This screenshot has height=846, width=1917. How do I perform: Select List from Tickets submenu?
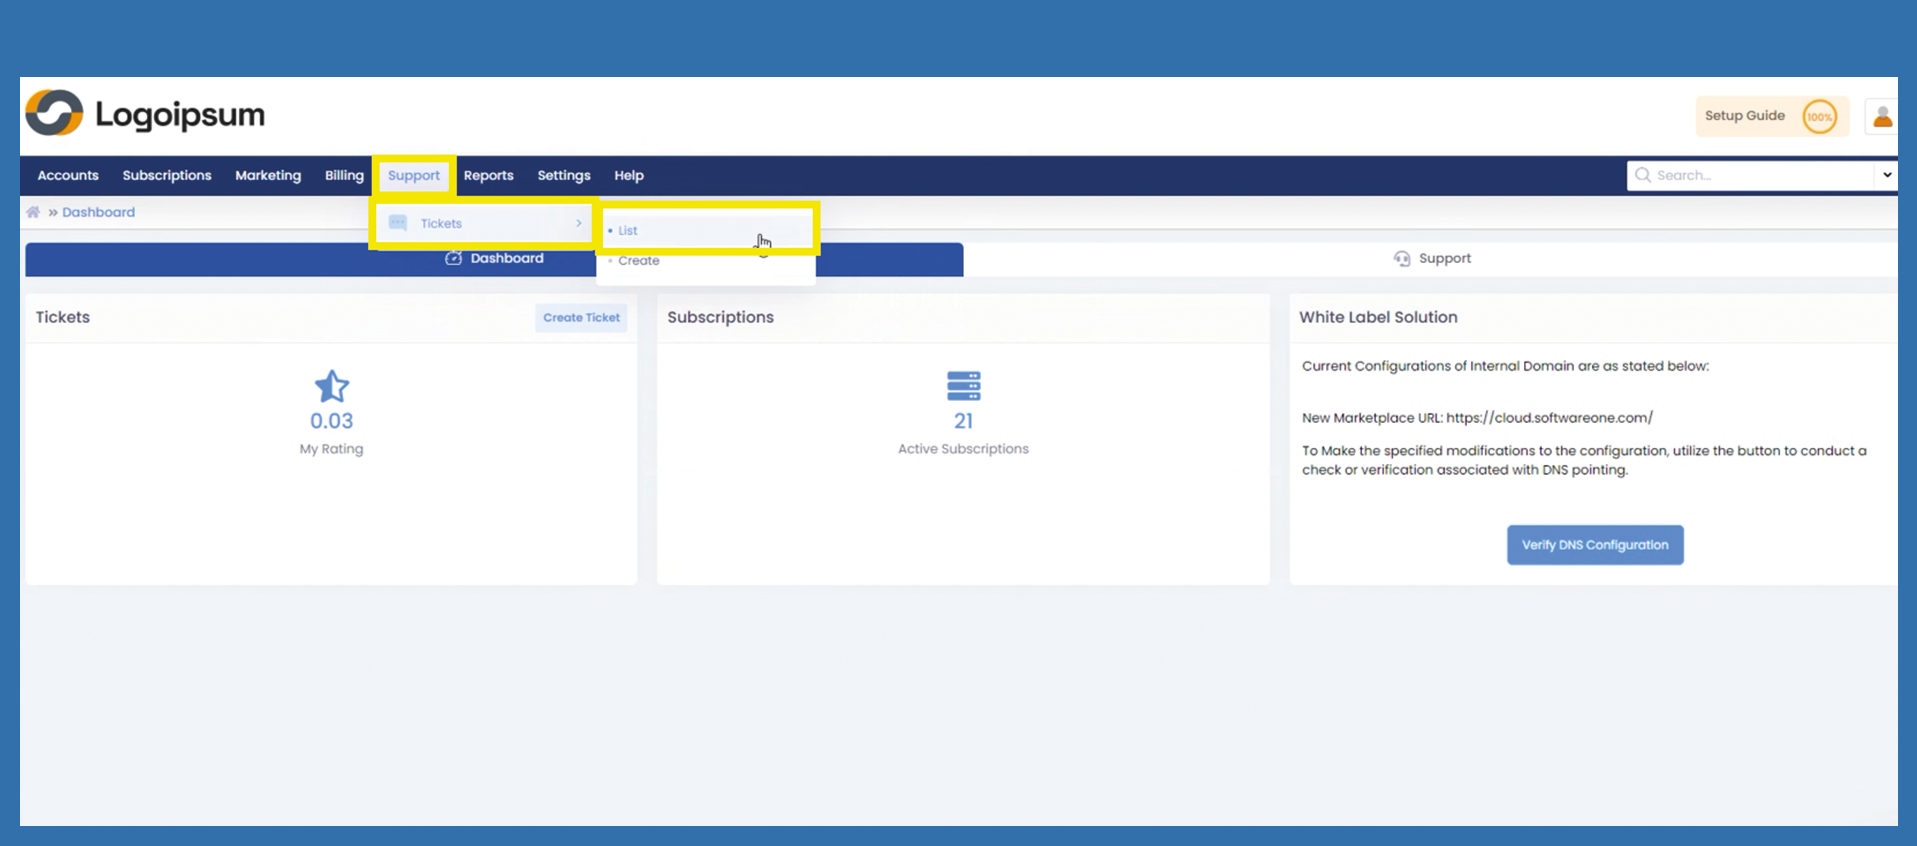pyautogui.click(x=628, y=231)
